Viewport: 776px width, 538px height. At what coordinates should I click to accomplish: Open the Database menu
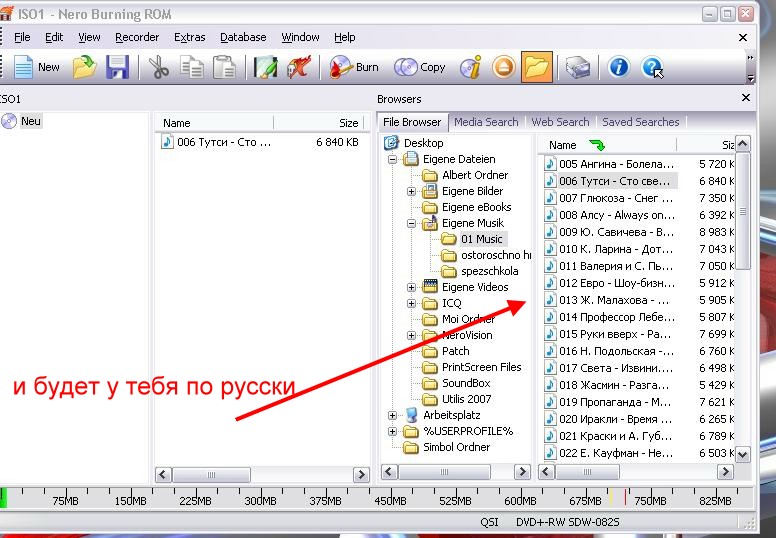point(243,37)
